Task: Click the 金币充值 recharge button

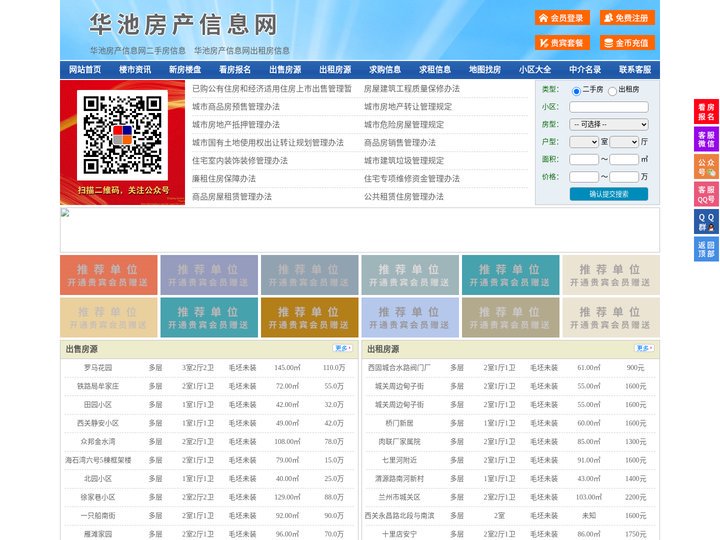Action: pyautogui.click(x=627, y=43)
